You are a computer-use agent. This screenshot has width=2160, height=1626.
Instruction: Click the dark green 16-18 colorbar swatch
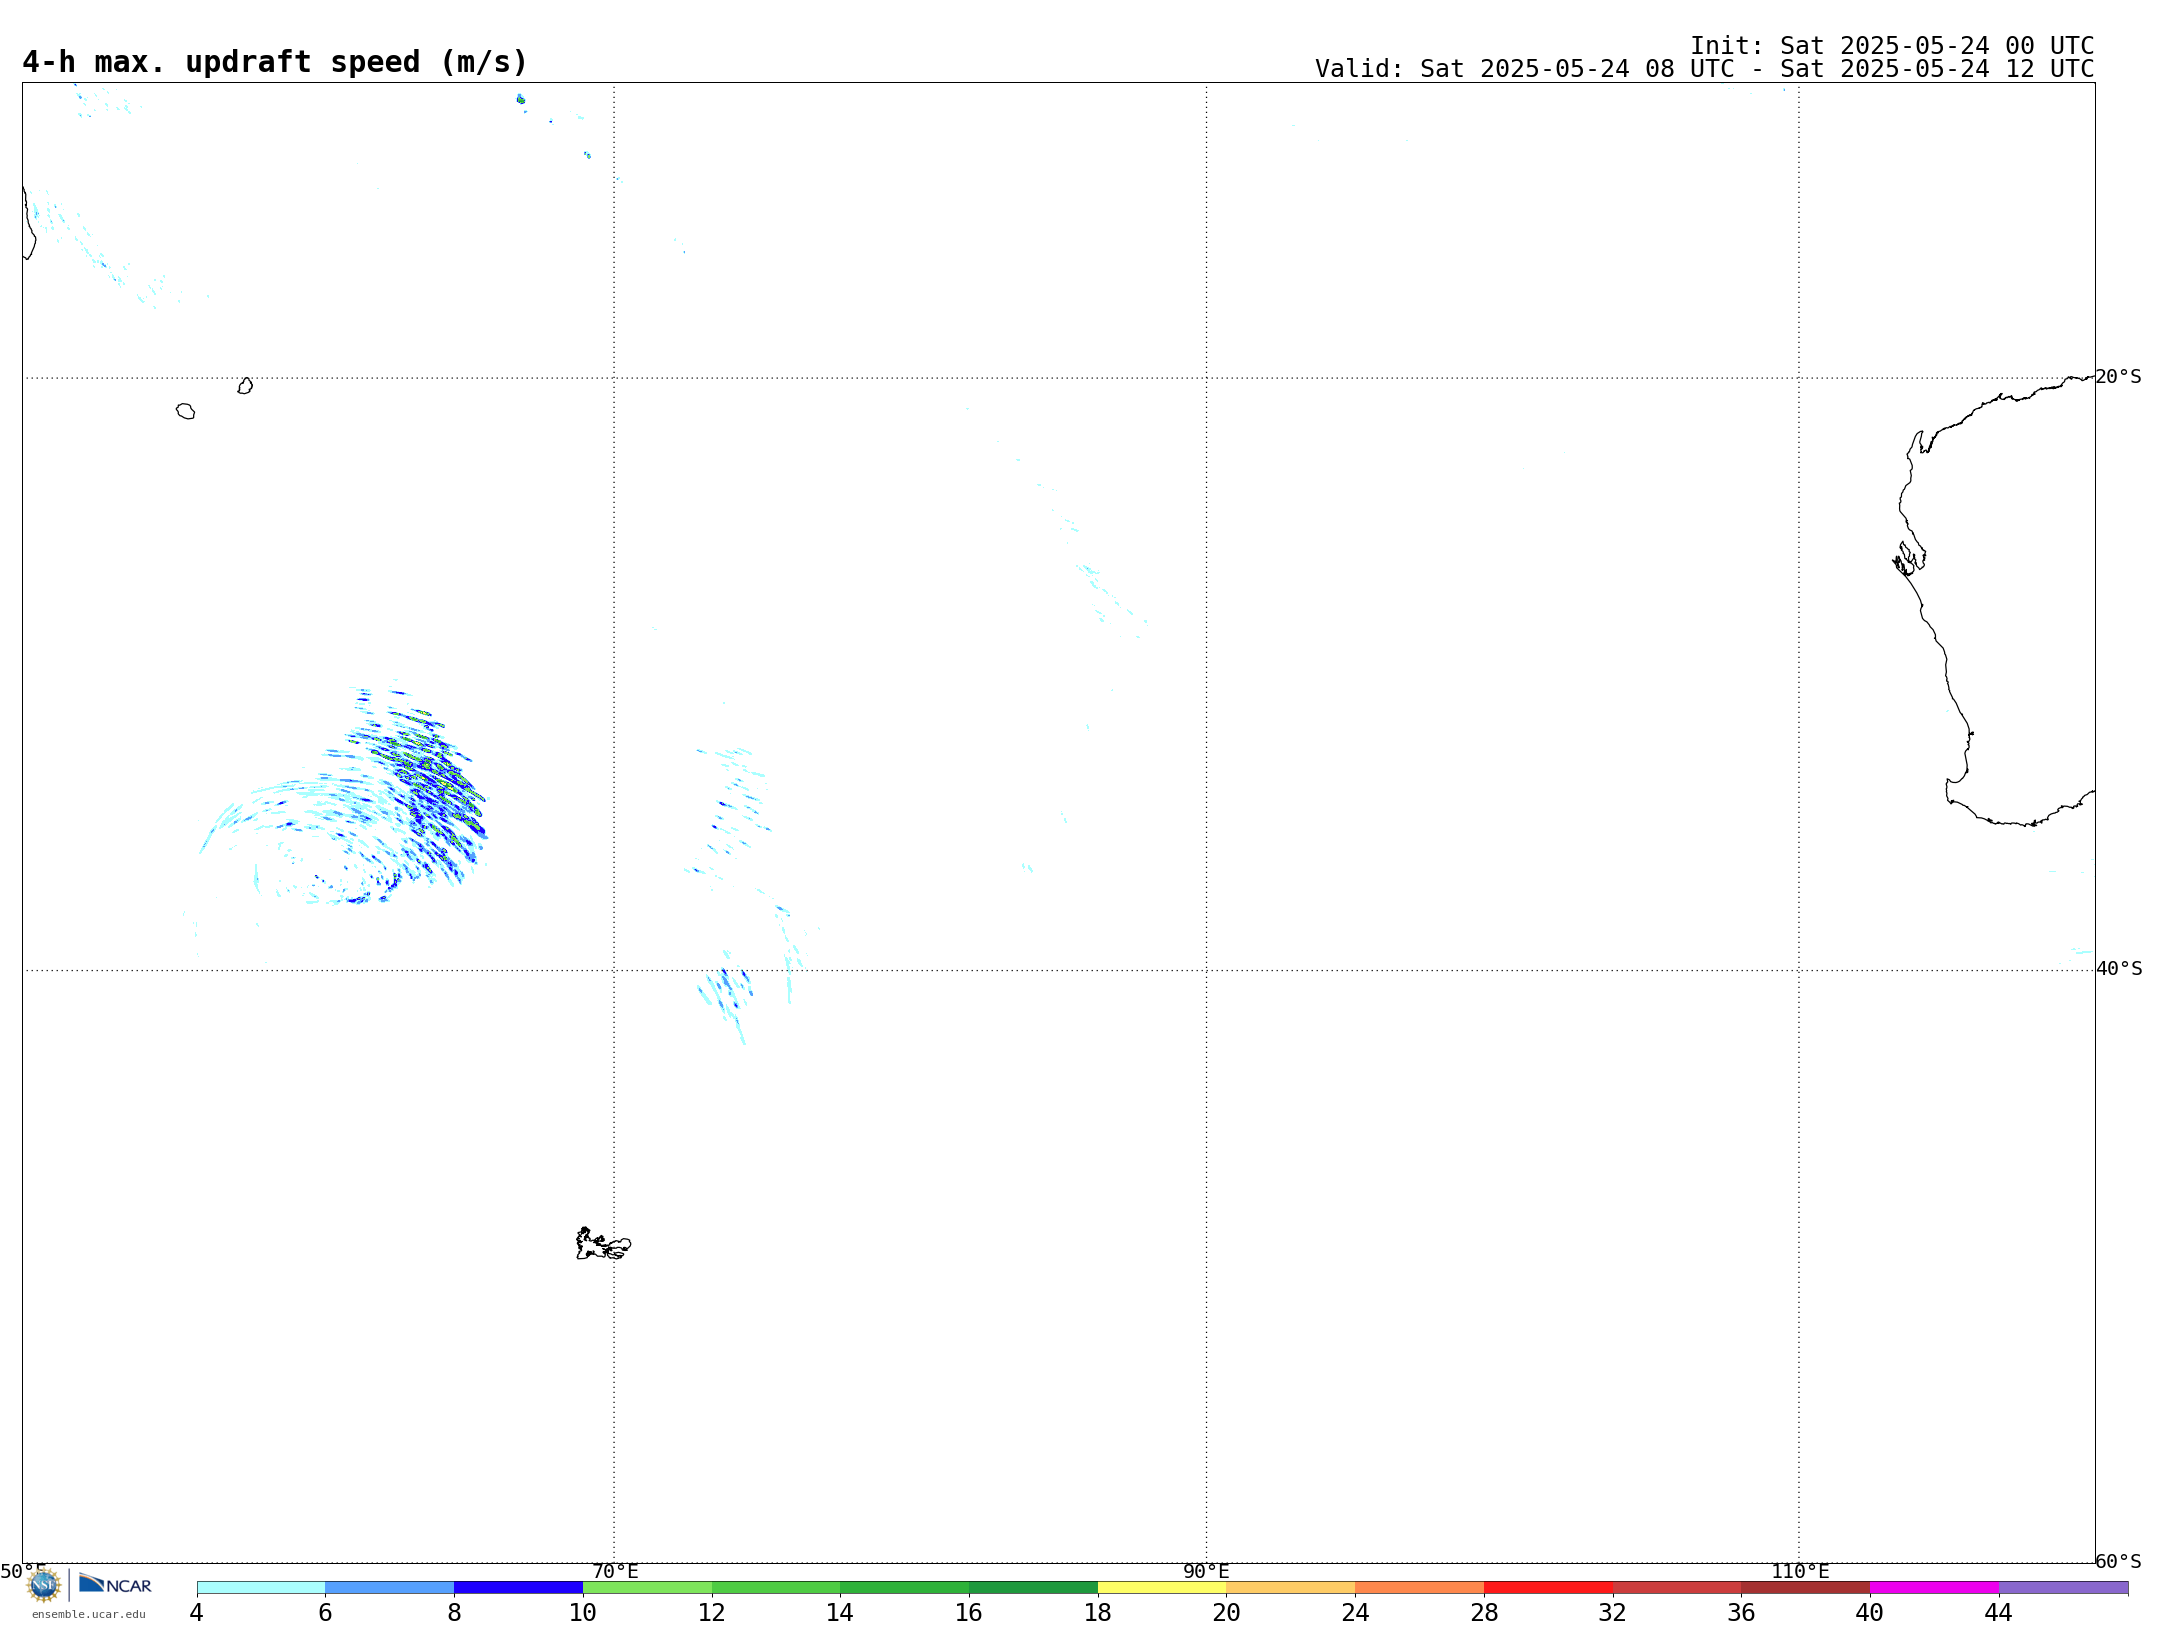click(x=1033, y=1588)
